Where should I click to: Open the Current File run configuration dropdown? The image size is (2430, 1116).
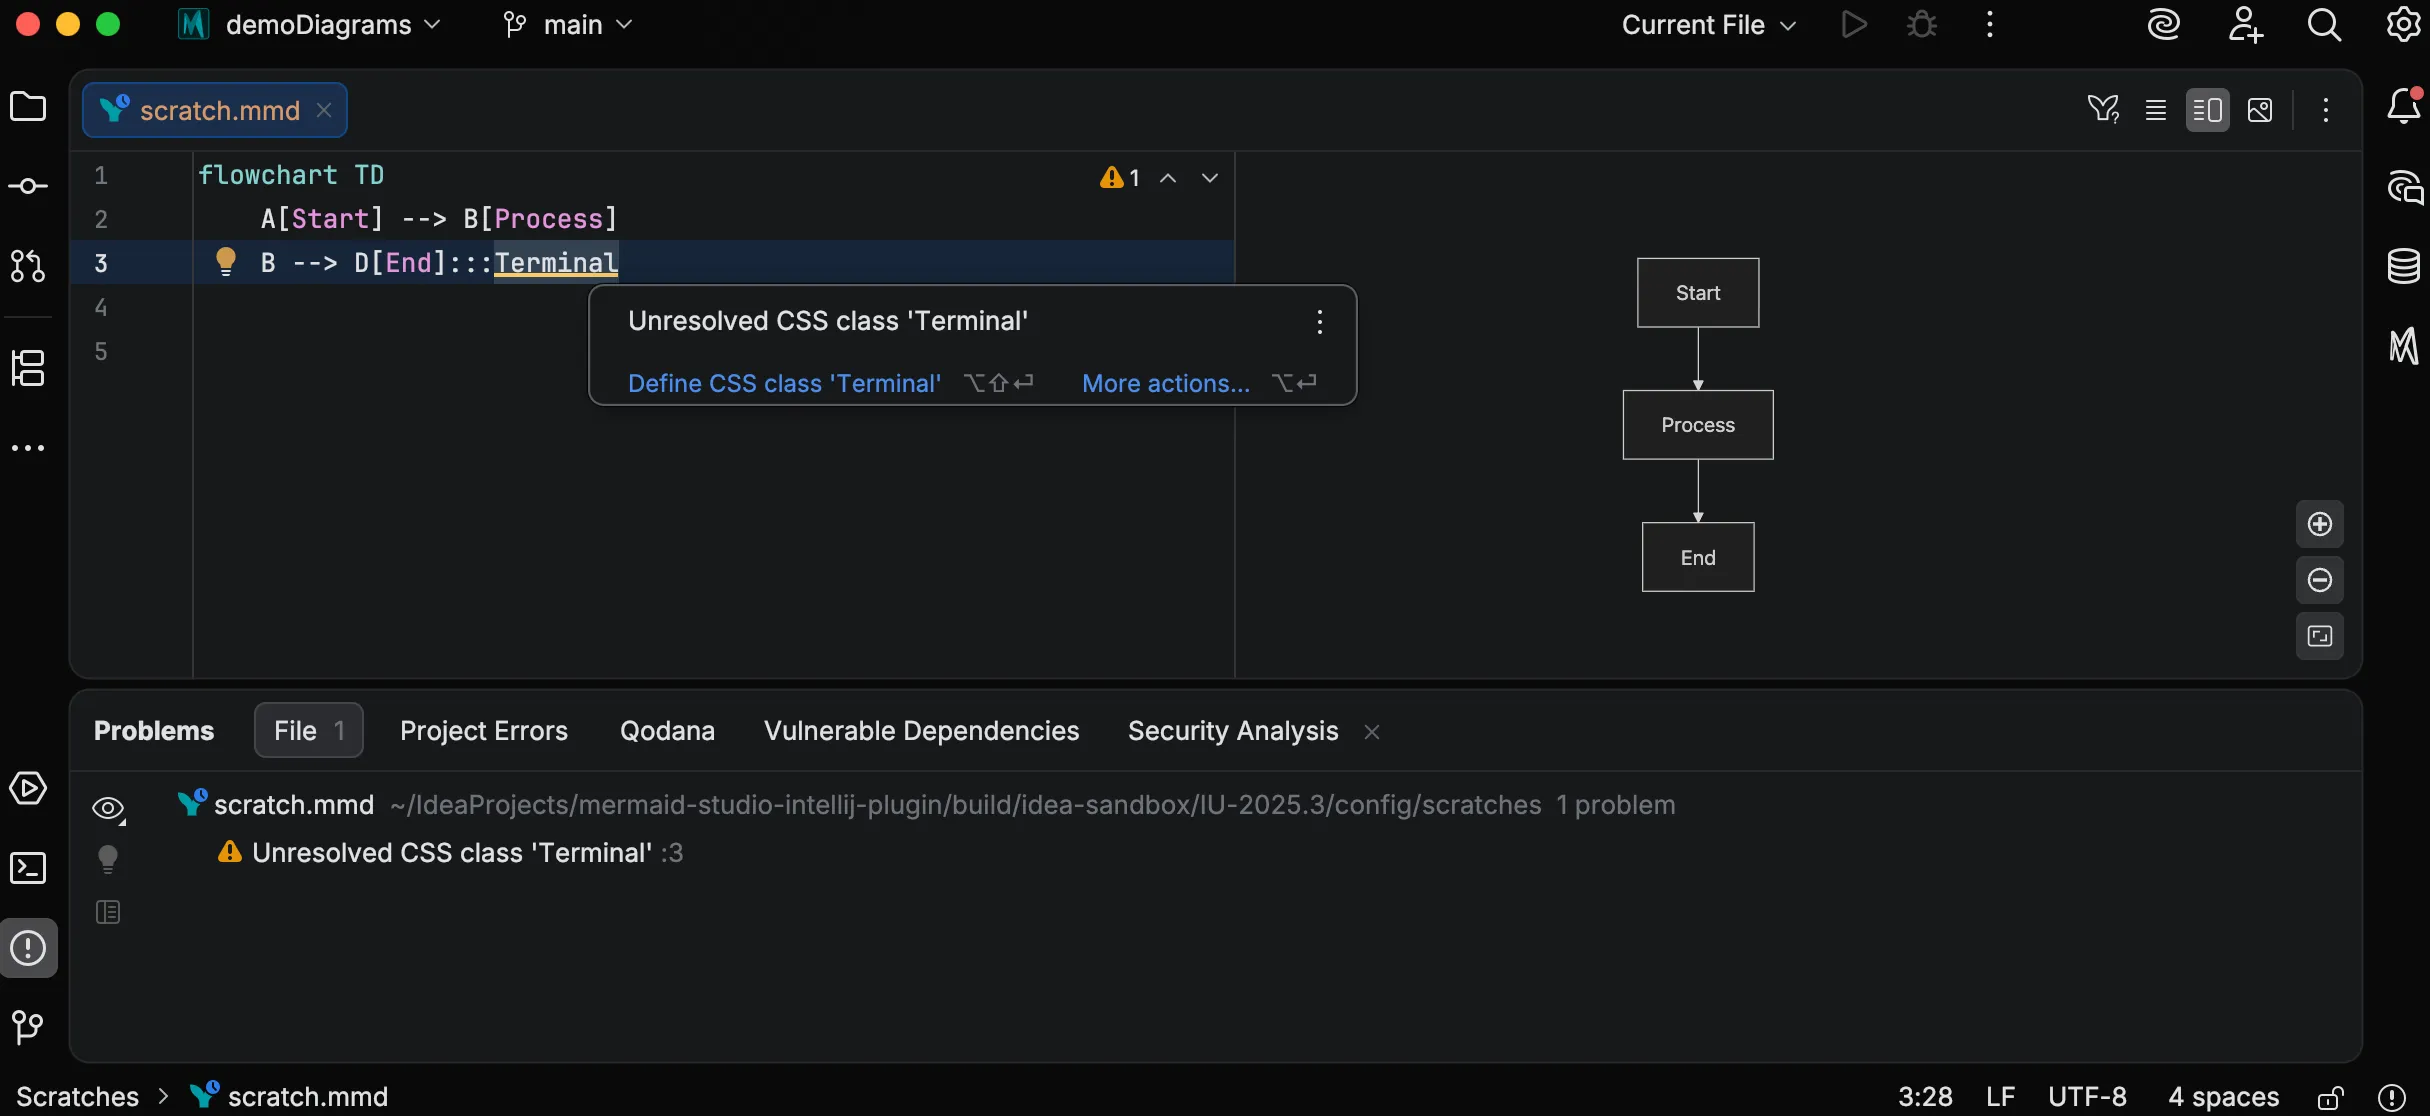(x=1707, y=25)
